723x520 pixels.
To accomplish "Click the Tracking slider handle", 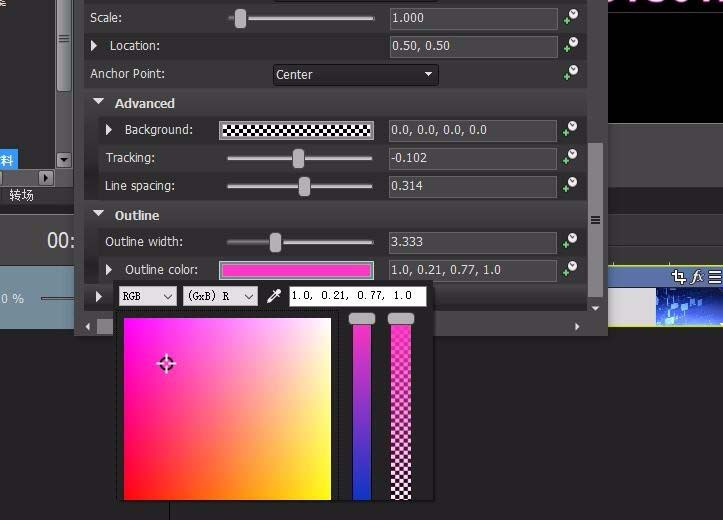I will pyautogui.click(x=298, y=158).
